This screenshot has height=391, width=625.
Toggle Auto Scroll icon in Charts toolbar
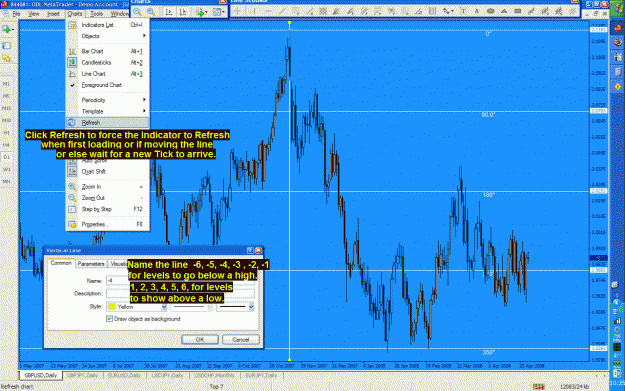tap(169, 12)
